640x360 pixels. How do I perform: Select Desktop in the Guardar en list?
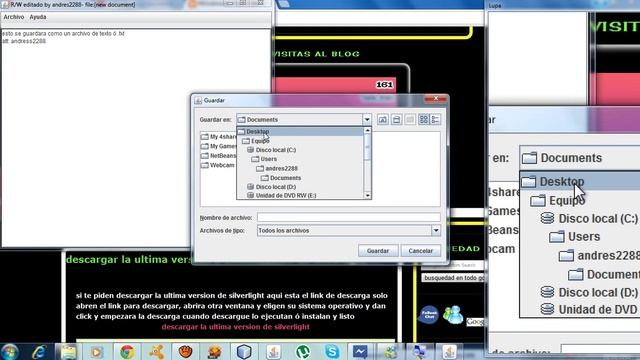point(300,131)
